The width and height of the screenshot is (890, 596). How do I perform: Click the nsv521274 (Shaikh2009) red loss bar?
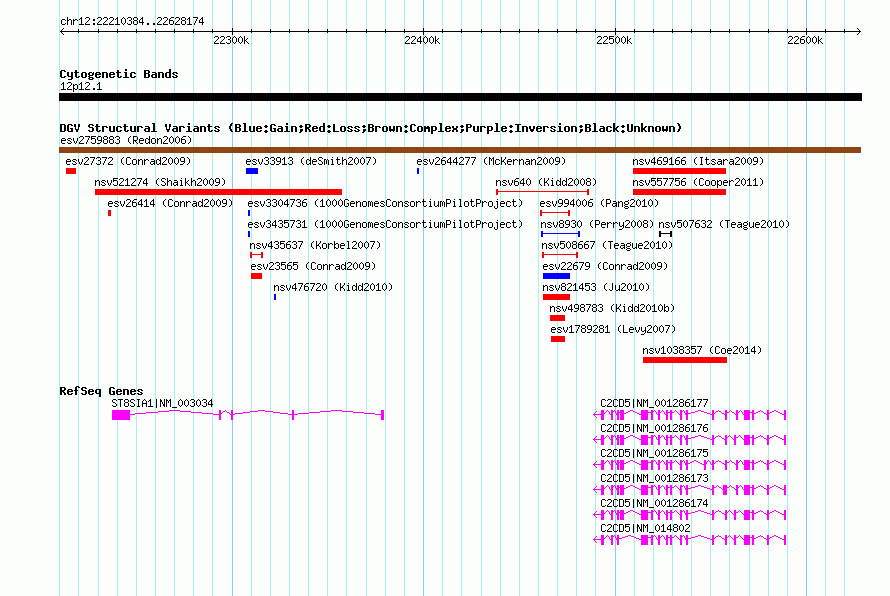[219, 192]
